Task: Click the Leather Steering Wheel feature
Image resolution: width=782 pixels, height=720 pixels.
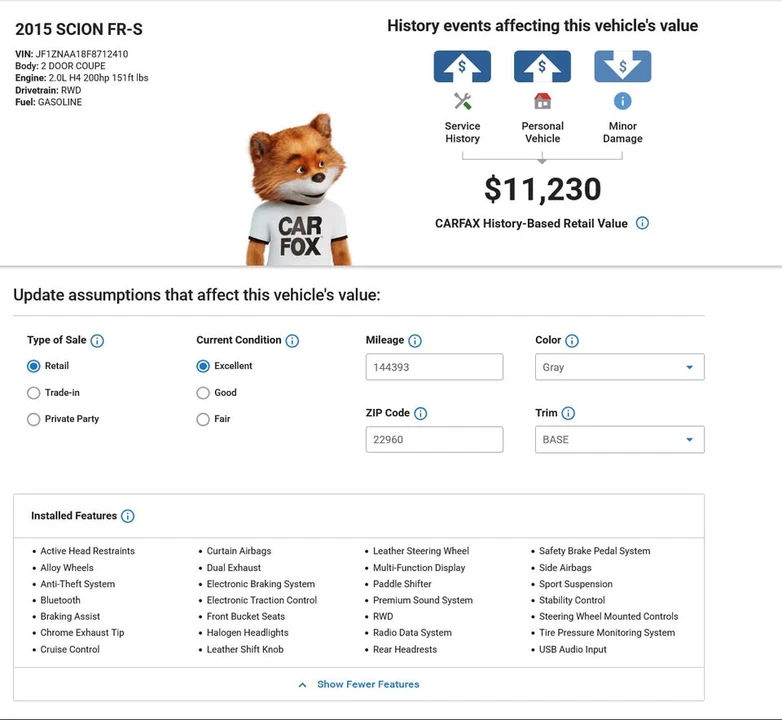Action: tap(421, 551)
